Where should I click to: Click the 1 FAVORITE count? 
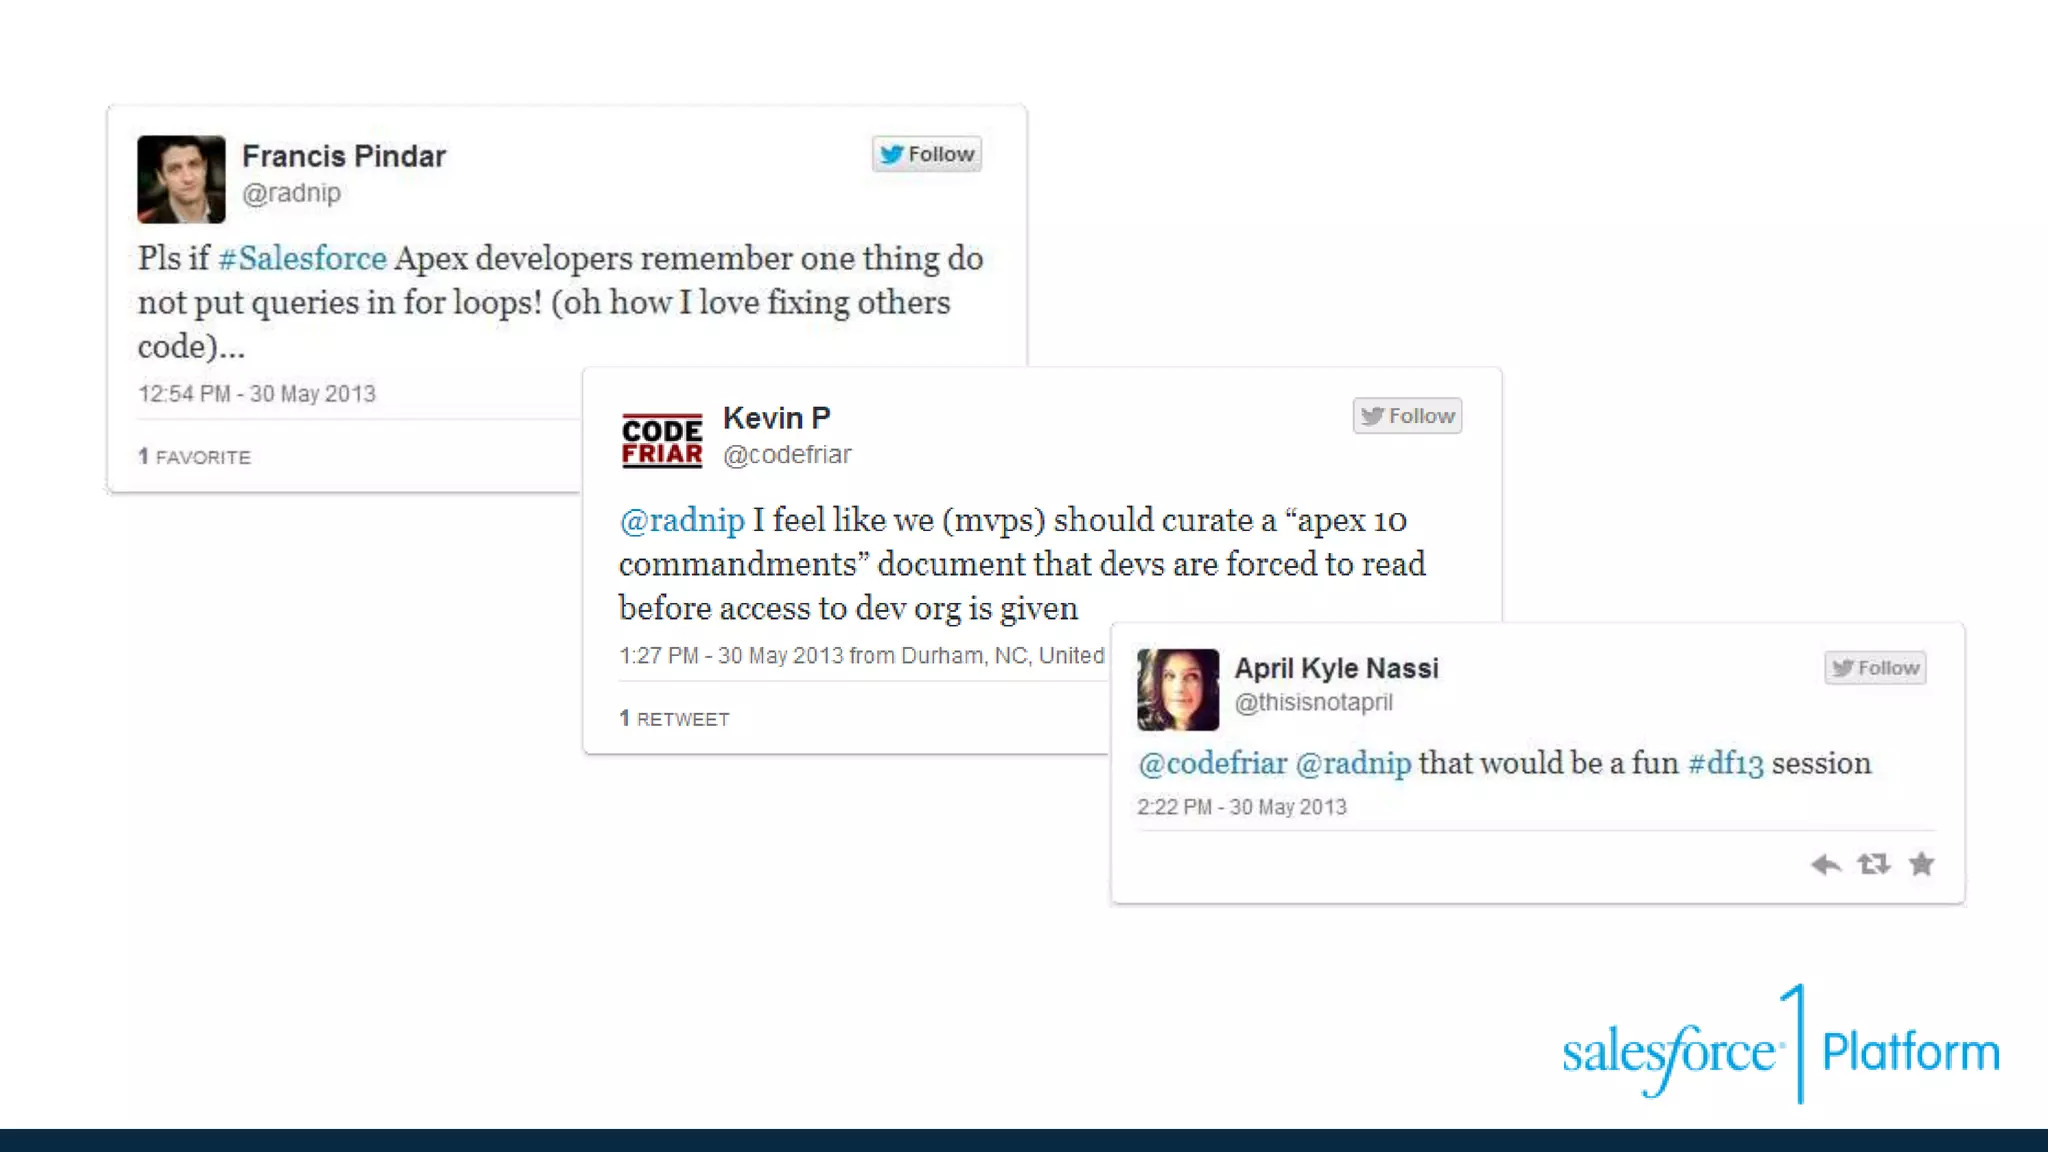[195, 457]
